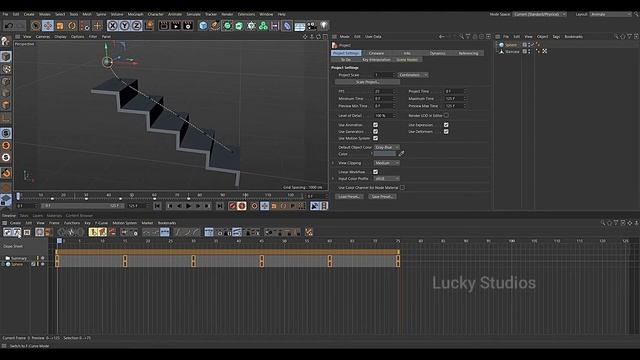The width and height of the screenshot is (640, 360).
Task: Expand the Input Color Profile options
Action: point(333,179)
